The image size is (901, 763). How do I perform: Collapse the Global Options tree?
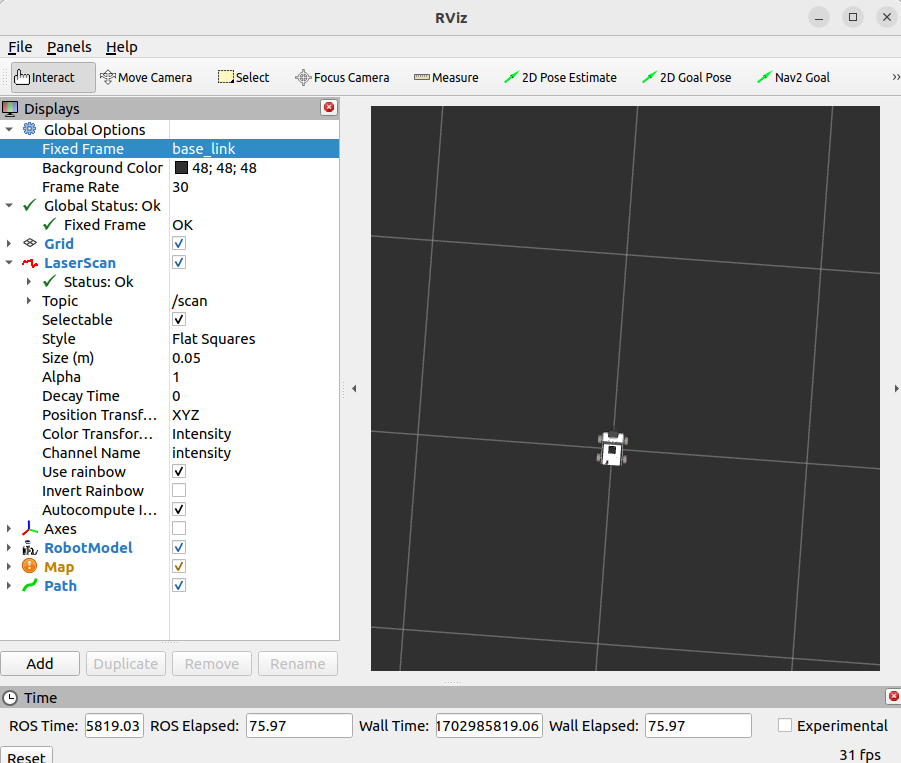pos(9,129)
